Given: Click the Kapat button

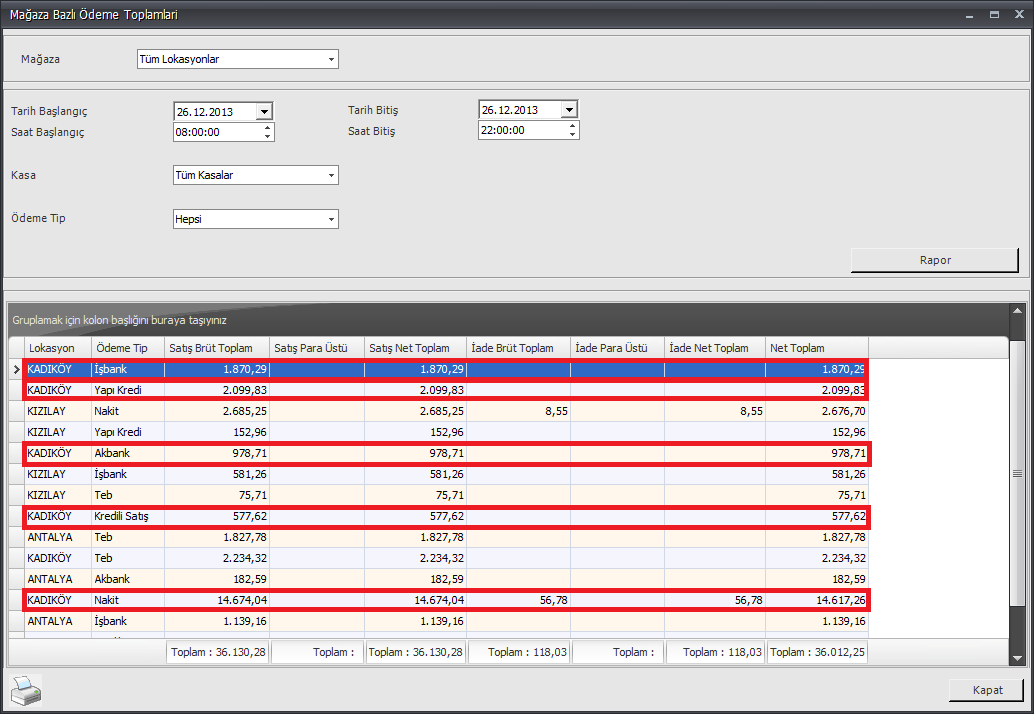Looking at the screenshot, I should pyautogui.click(x=987, y=690).
